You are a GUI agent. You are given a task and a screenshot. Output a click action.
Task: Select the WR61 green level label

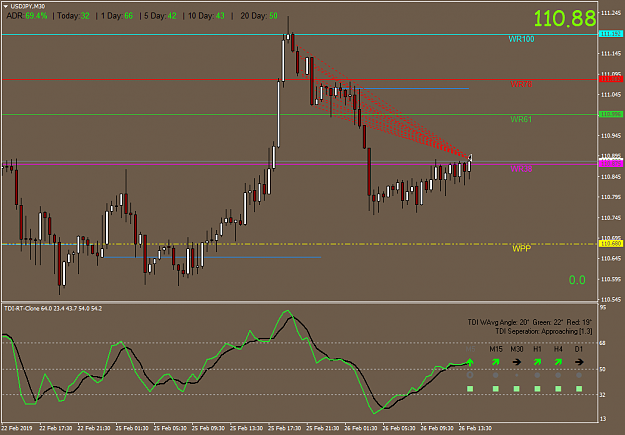tap(521, 119)
